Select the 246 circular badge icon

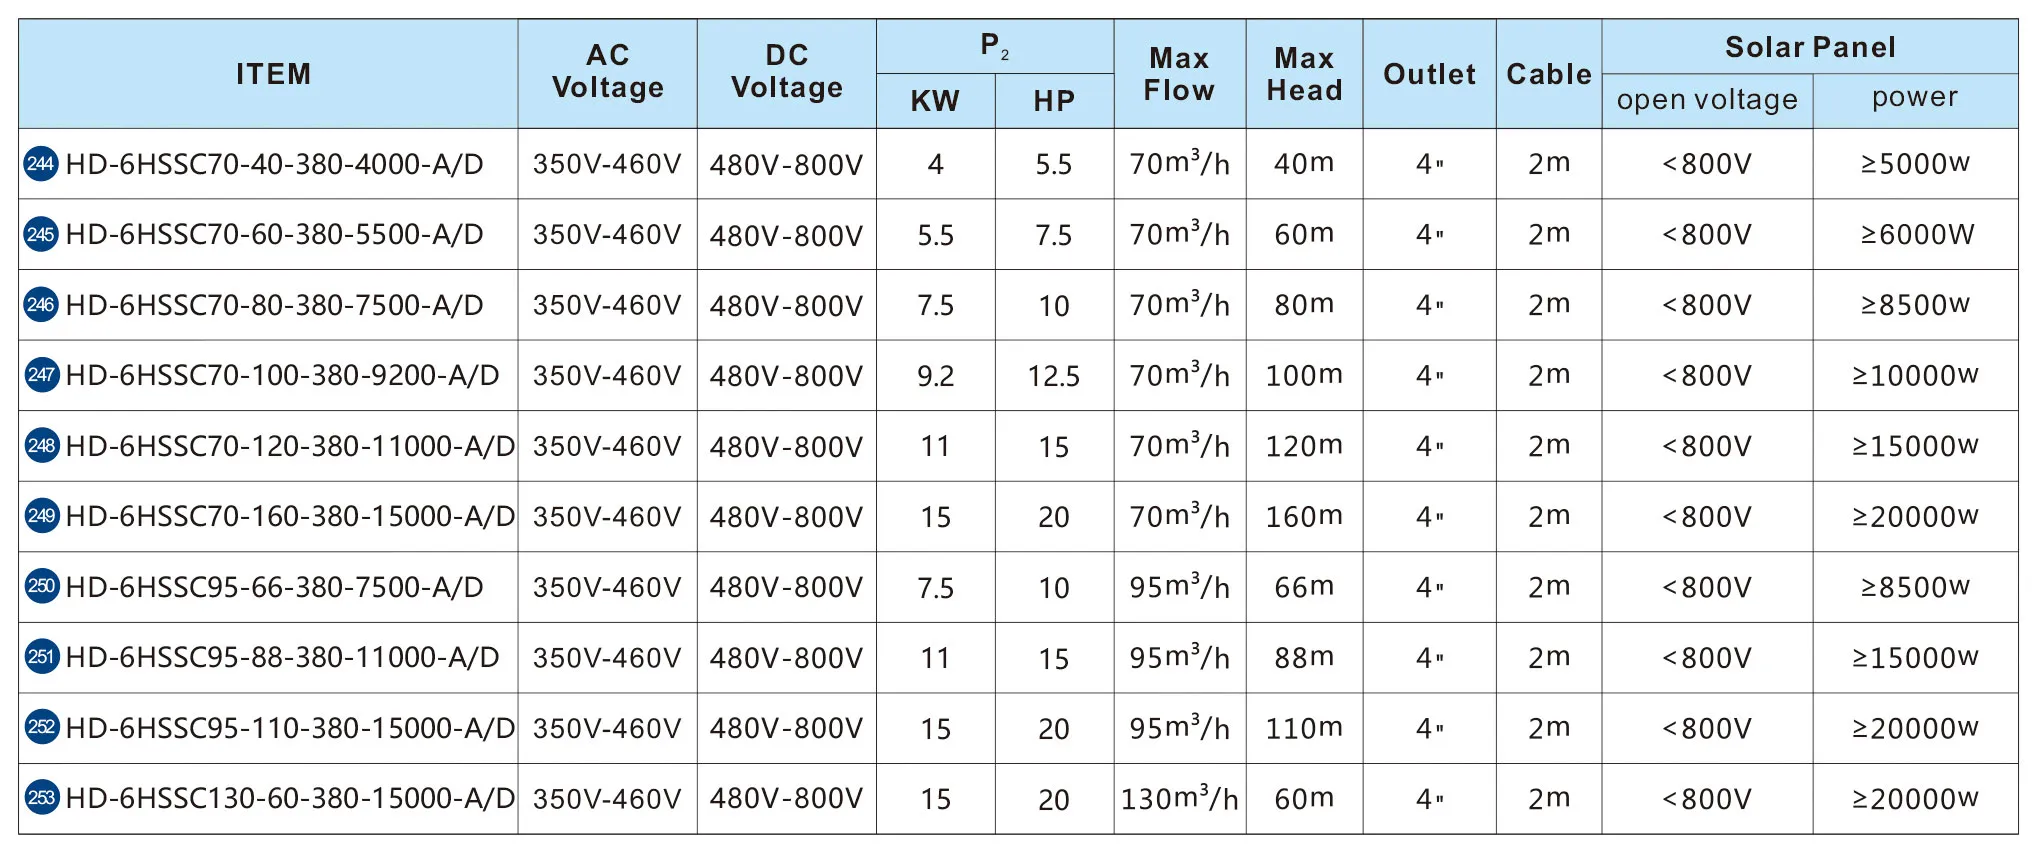click(41, 305)
